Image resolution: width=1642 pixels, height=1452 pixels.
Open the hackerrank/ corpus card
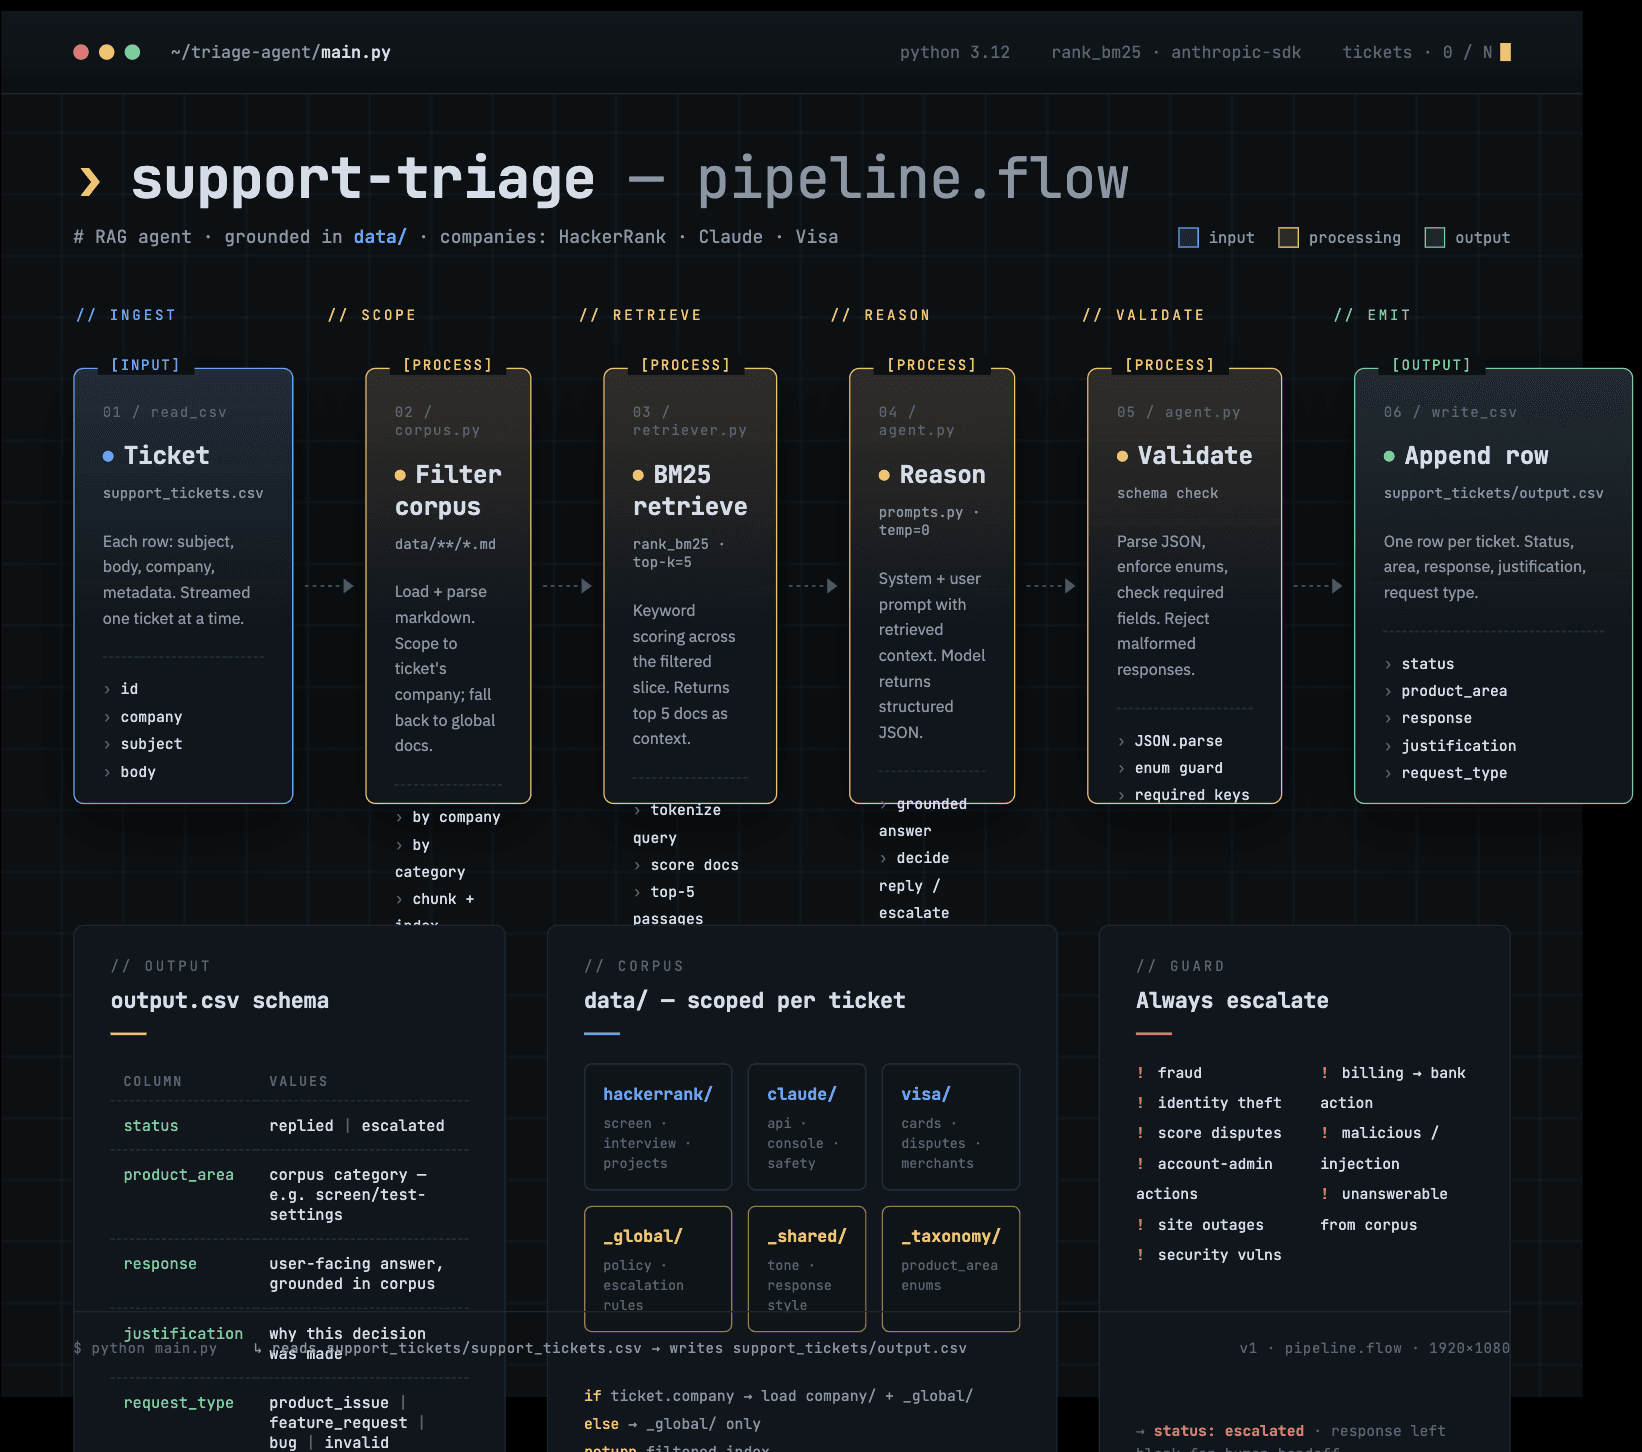coord(658,1127)
